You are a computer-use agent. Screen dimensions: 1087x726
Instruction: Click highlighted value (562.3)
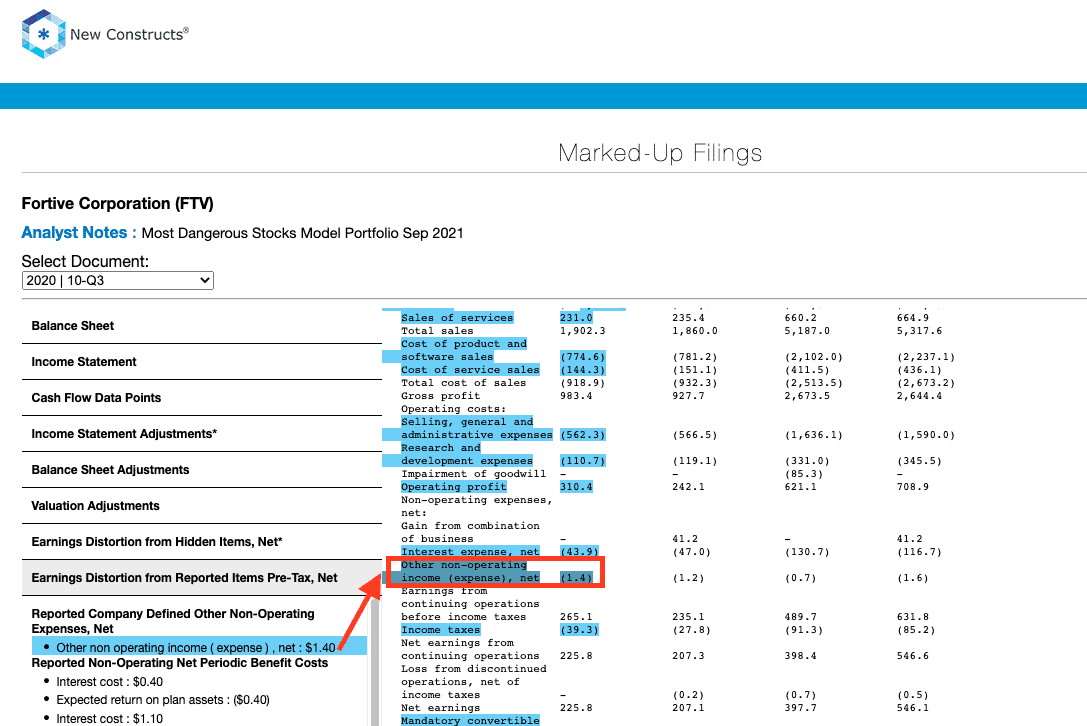coord(582,435)
